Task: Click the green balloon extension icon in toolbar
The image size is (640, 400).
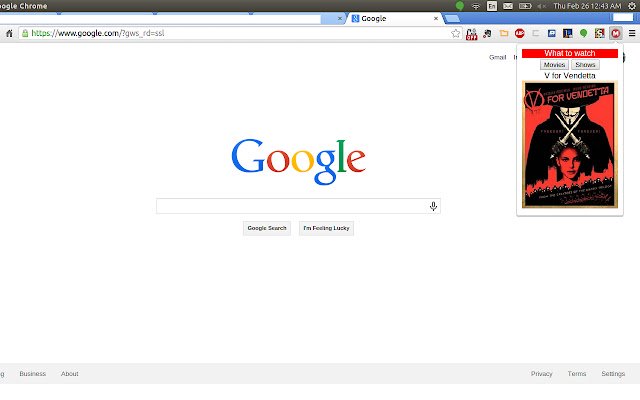Action: [583, 33]
